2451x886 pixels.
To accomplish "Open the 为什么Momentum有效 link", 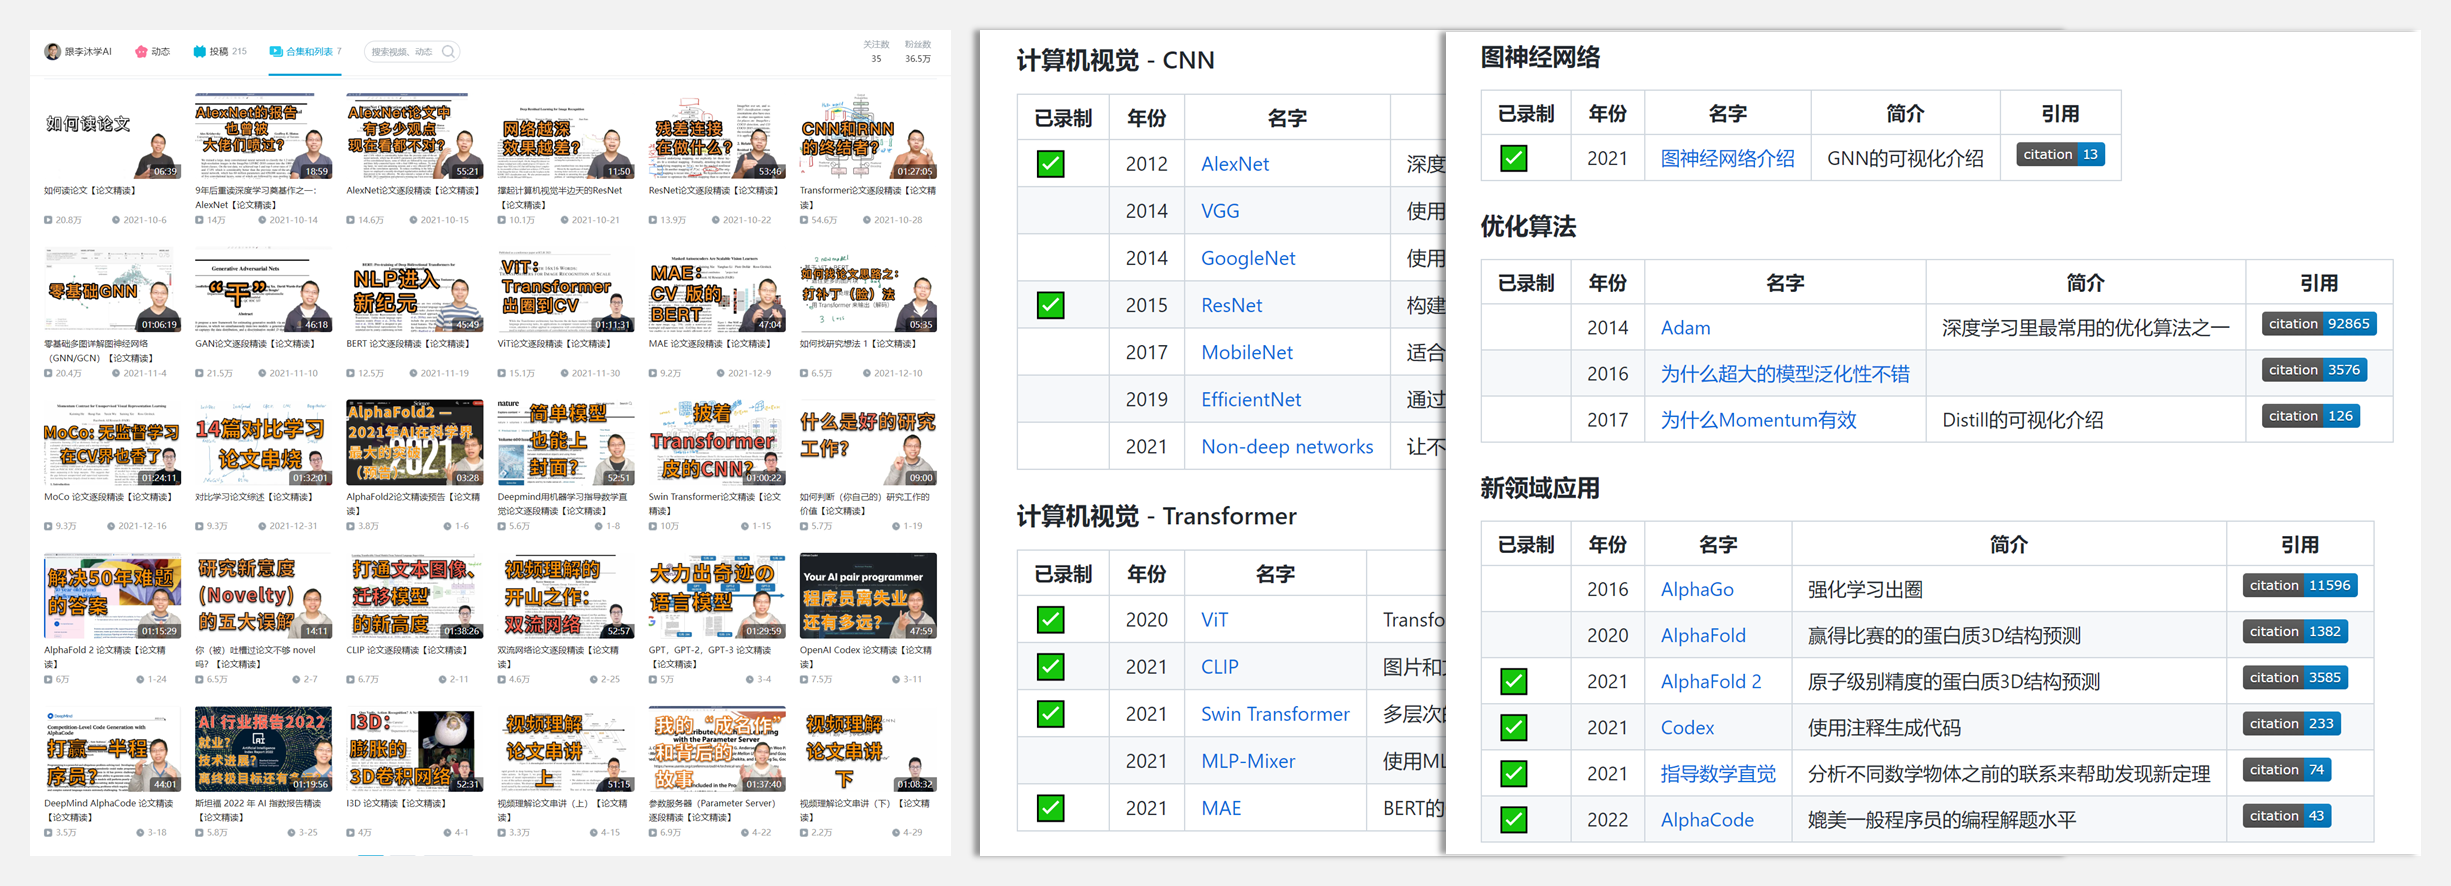I will tap(1758, 420).
